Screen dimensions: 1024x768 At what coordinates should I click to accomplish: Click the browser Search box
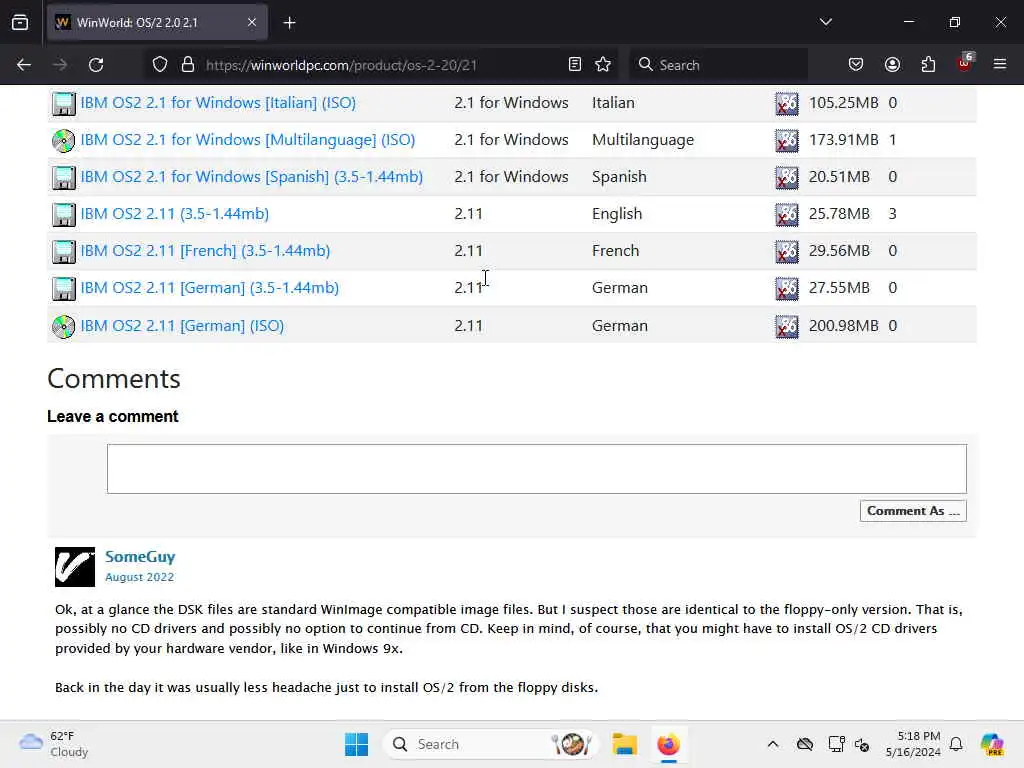click(x=718, y=65)
